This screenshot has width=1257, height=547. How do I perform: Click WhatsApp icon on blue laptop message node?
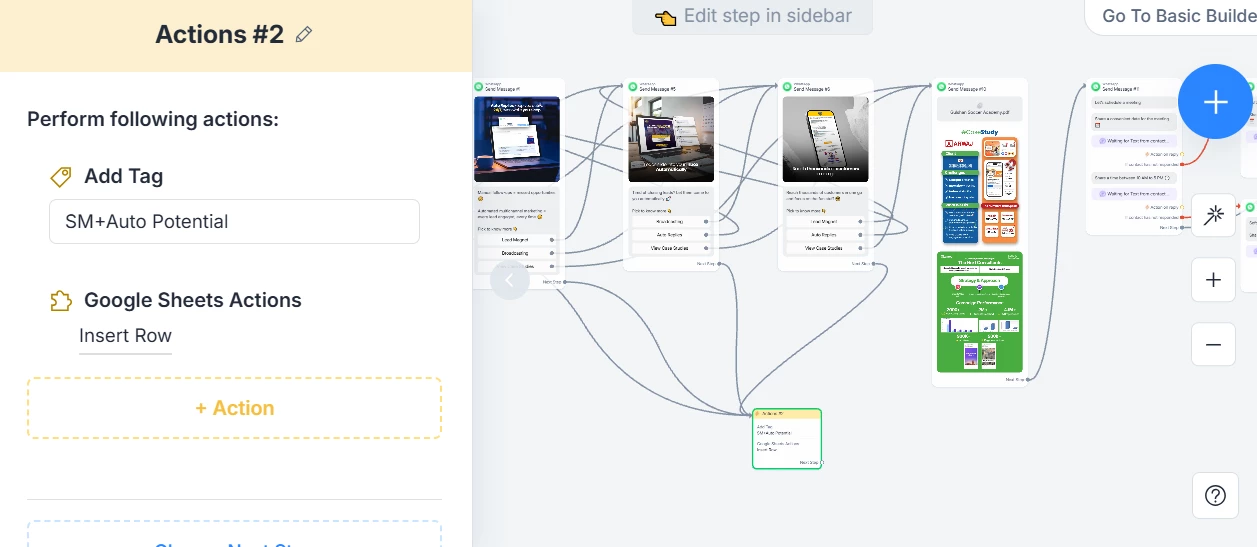click(479, 87)
